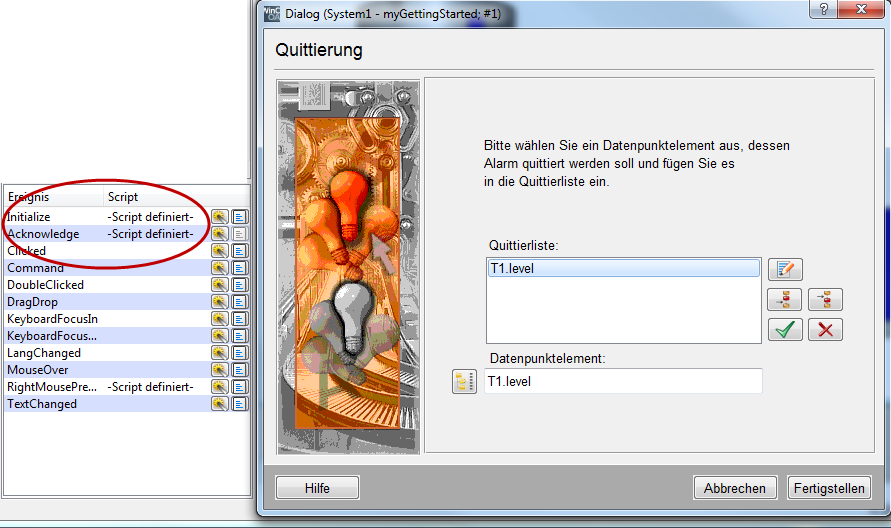
Task: Select the Initialize event row
Action: [127, 217]
